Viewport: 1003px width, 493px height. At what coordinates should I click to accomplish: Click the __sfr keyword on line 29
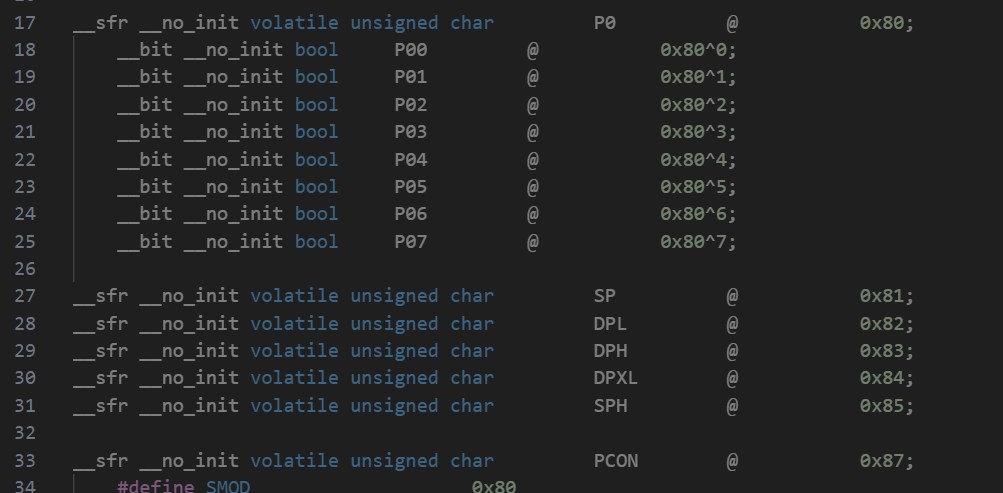point(100,350)
